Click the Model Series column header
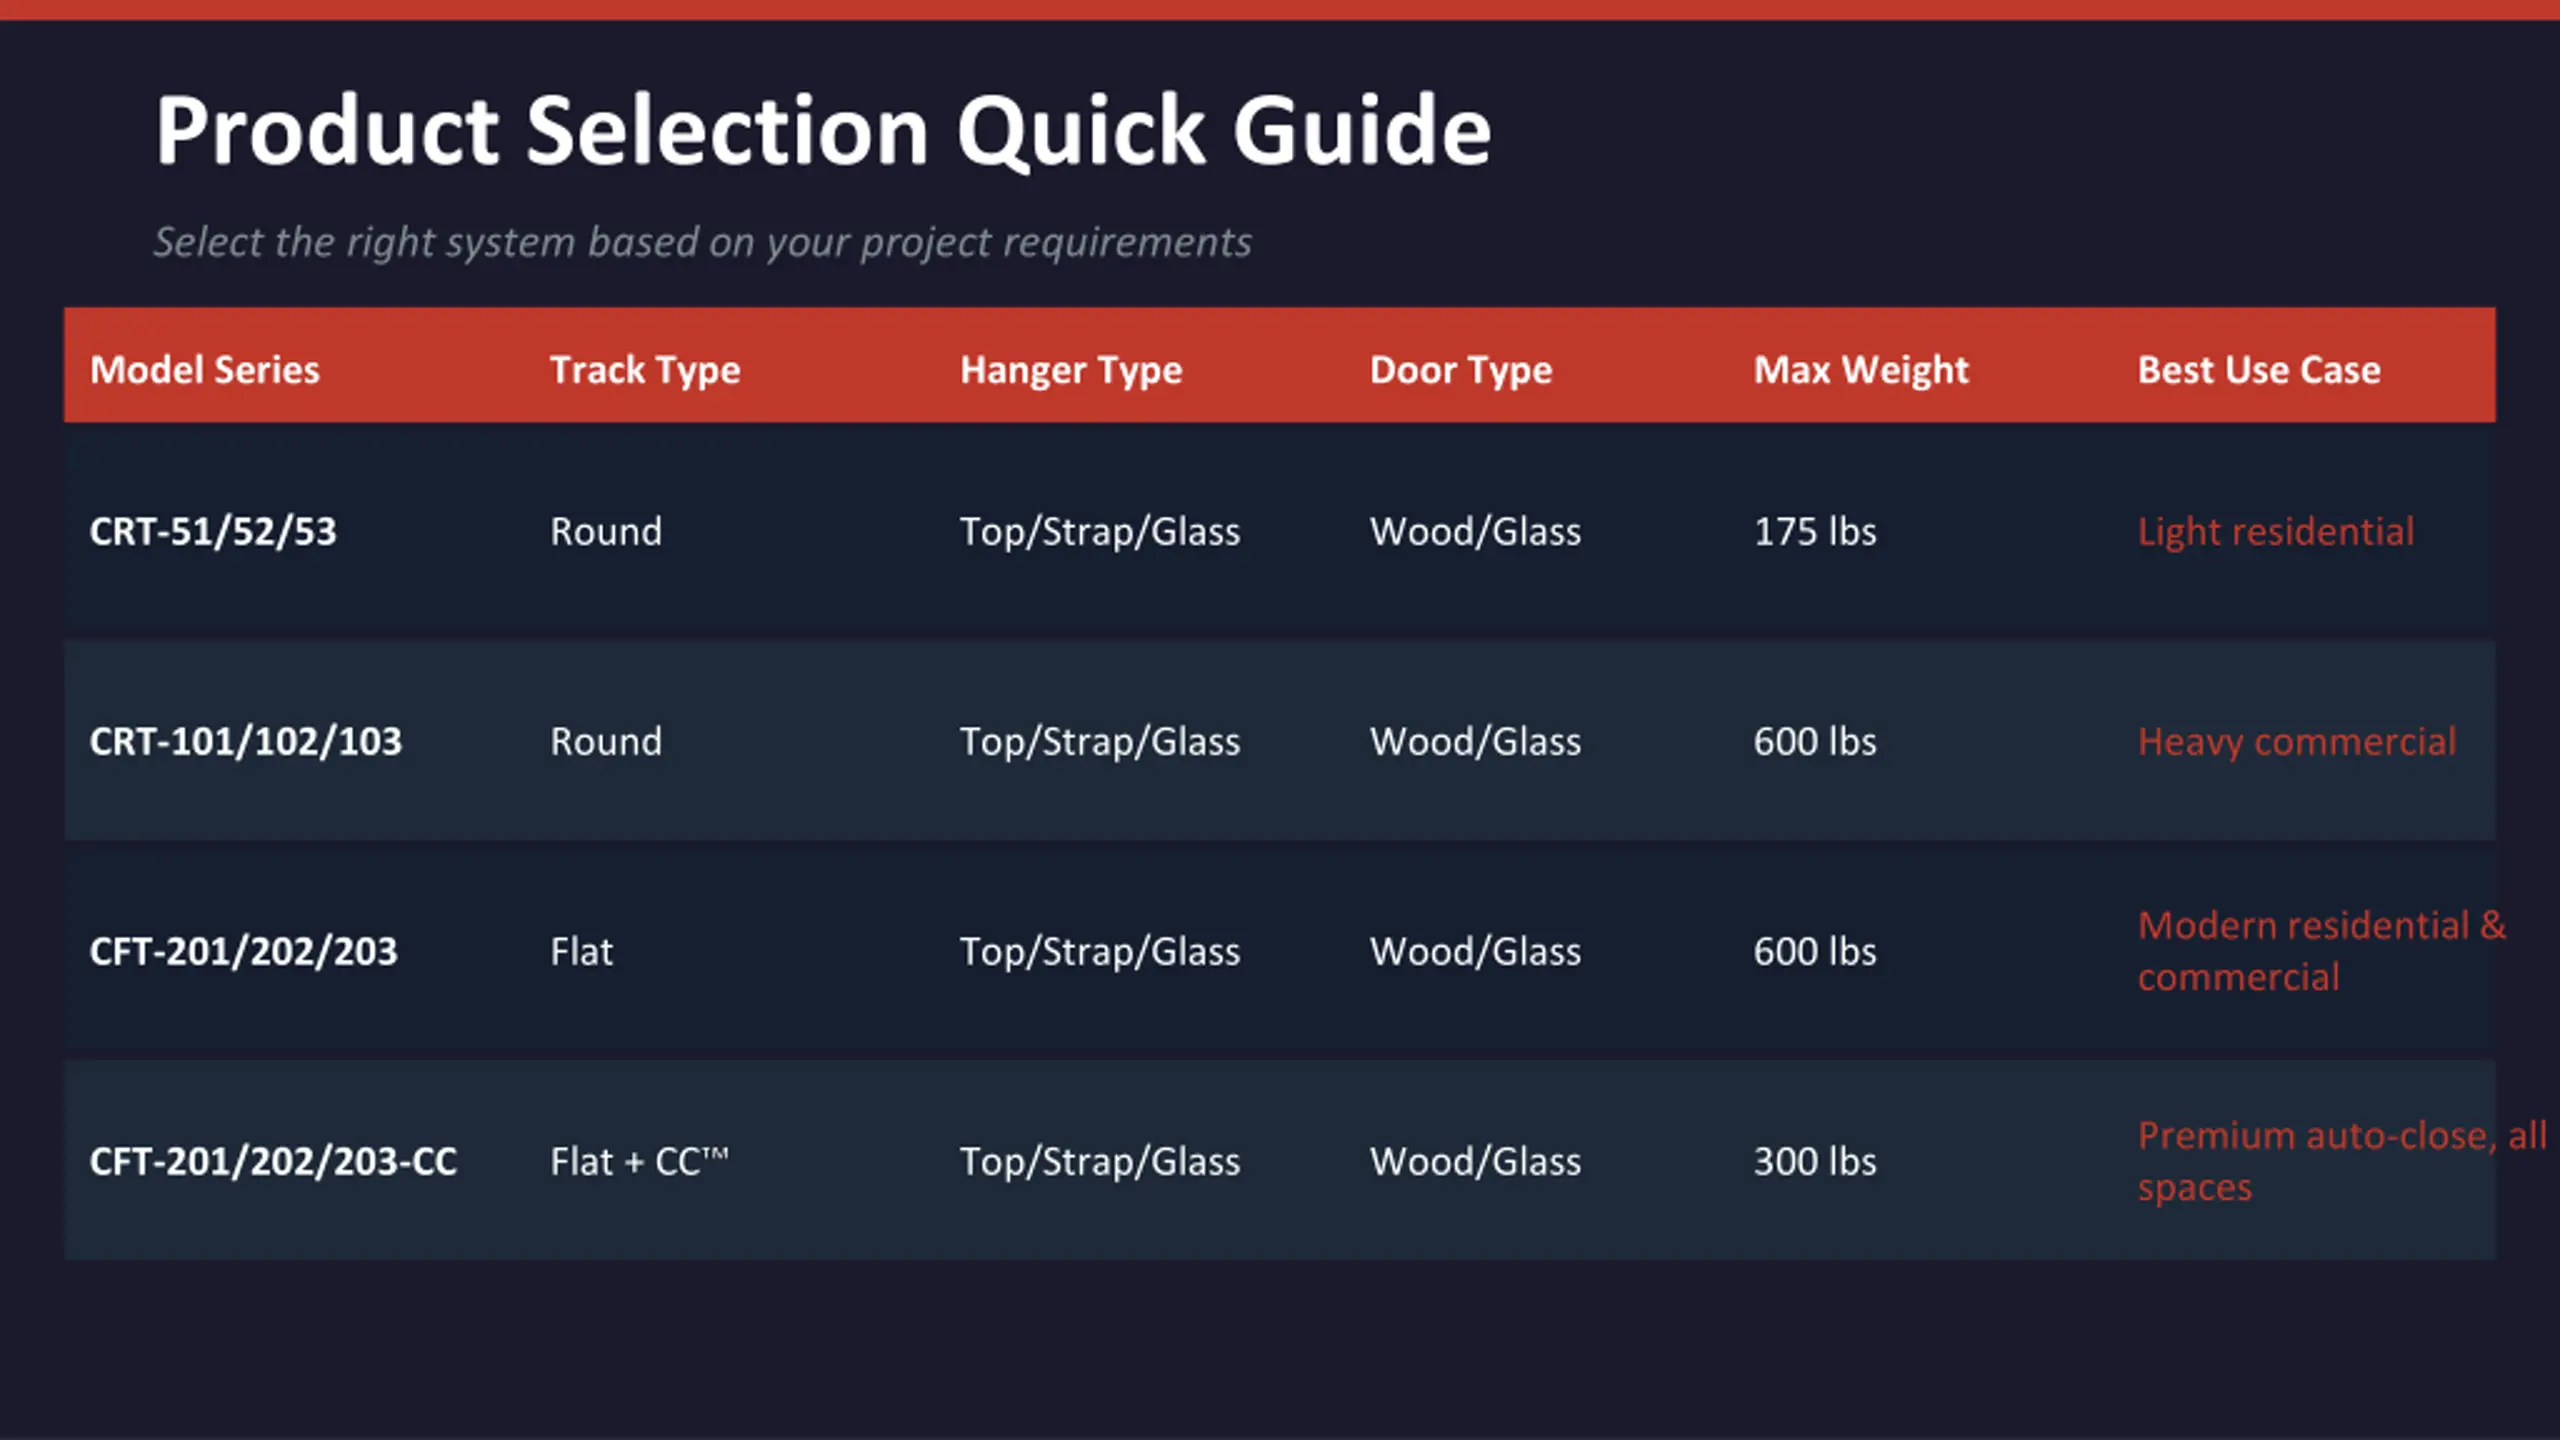Image resolution: width=2560 pixels, height=1440 pixels. pyautogui.click(x=205, y=370)
